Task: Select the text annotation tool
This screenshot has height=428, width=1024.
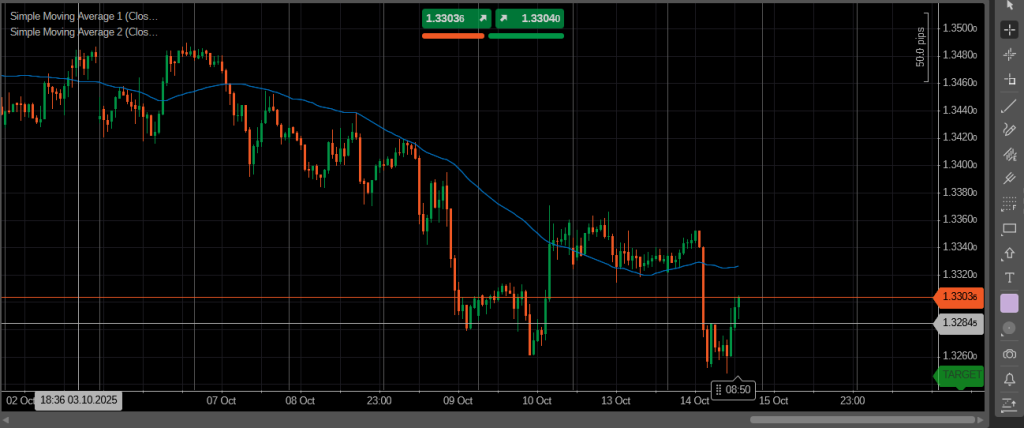Action: [x=1009, y=278]
